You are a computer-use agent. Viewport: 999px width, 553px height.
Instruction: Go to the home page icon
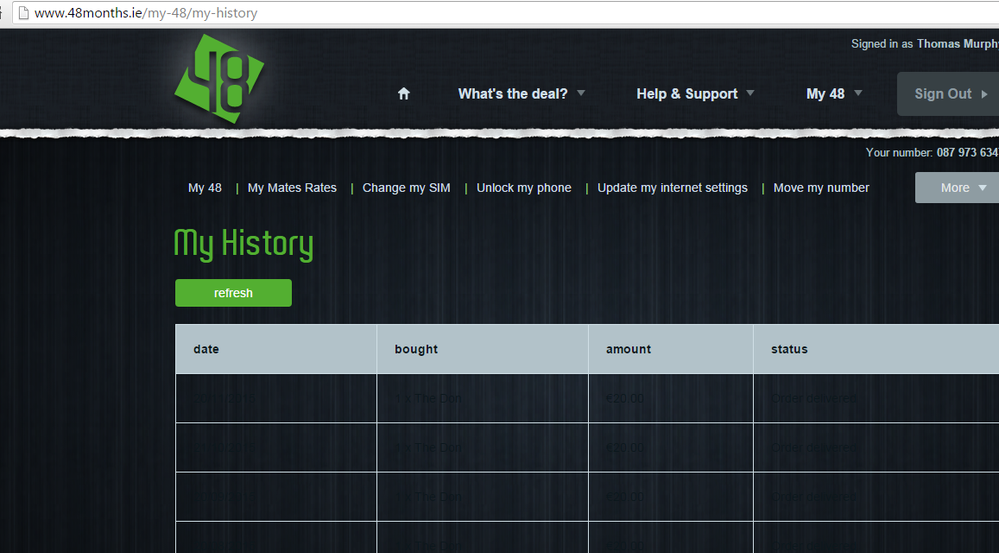tap(404, 94)
